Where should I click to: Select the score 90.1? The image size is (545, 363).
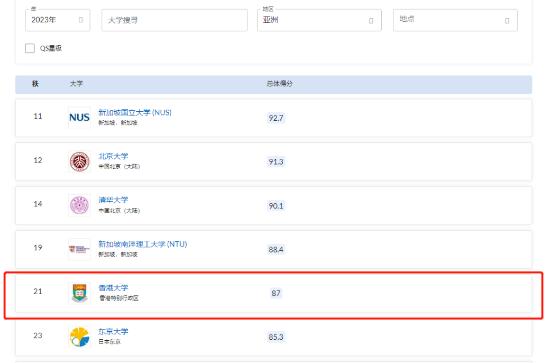coord(276,206)
